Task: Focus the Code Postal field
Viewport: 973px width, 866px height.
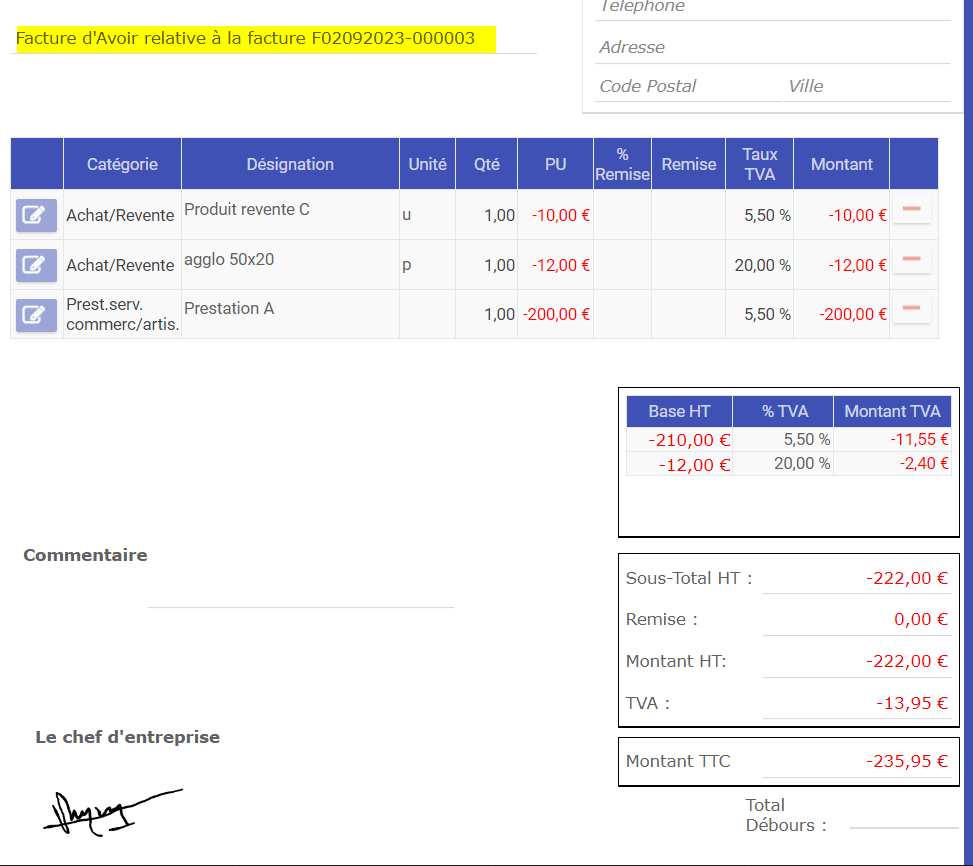Action: 686,87
